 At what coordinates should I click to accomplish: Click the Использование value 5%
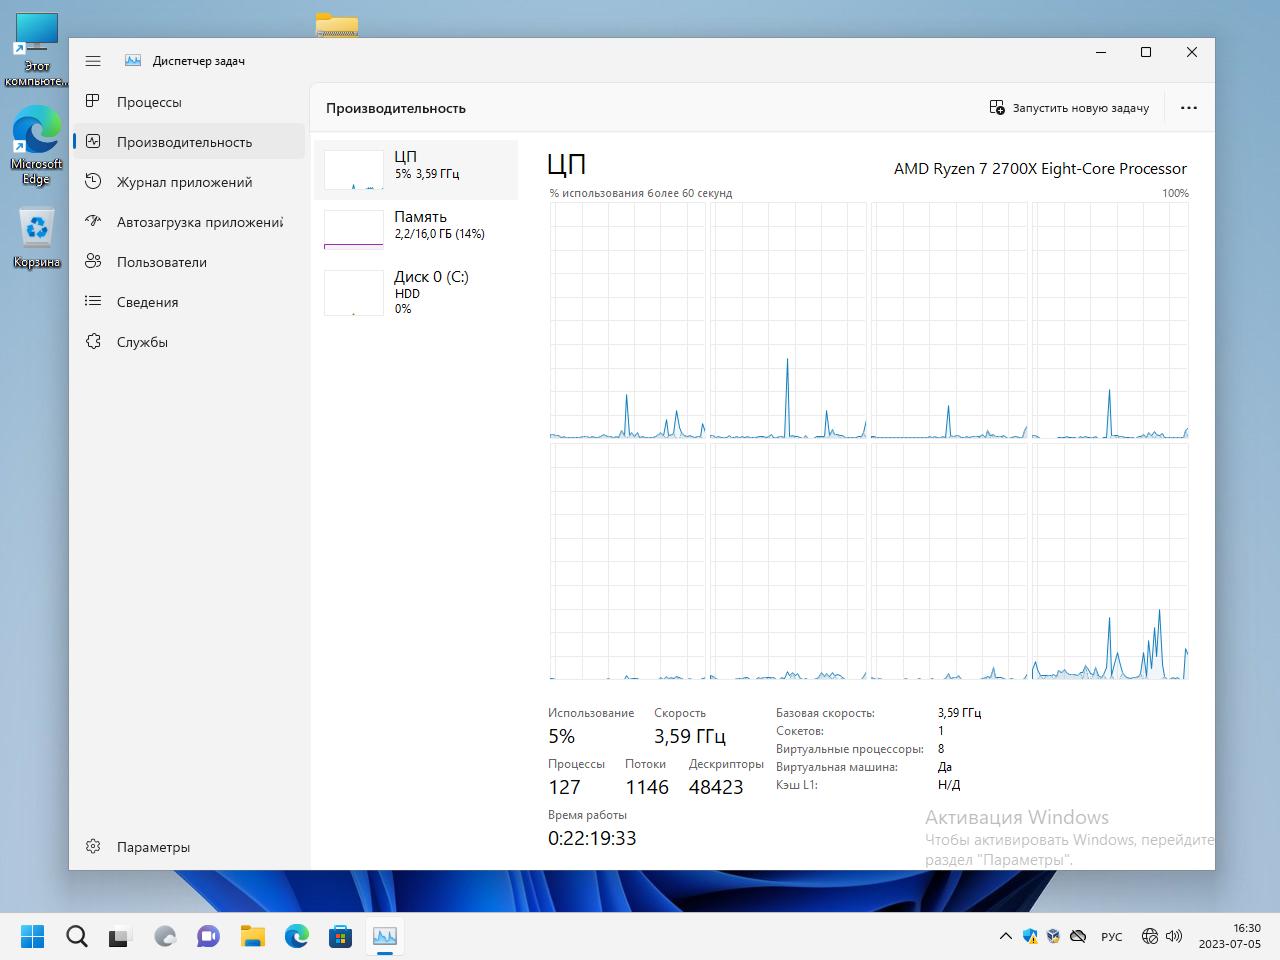562,736
